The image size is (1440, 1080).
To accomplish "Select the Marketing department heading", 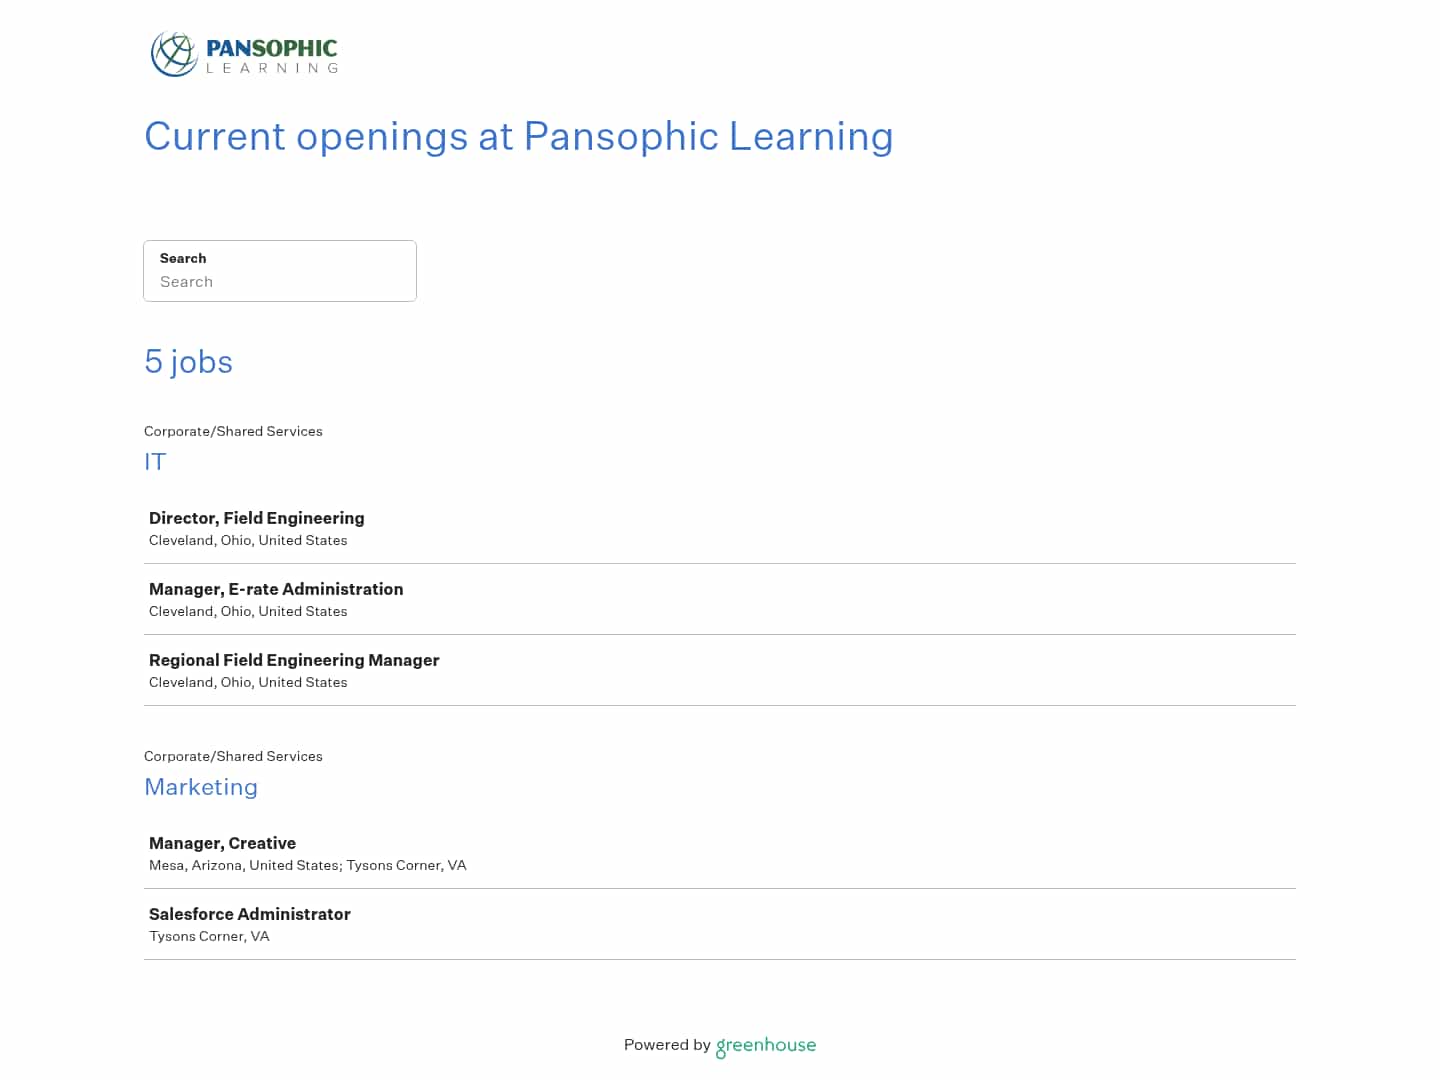I will click(x=201, y=787).
